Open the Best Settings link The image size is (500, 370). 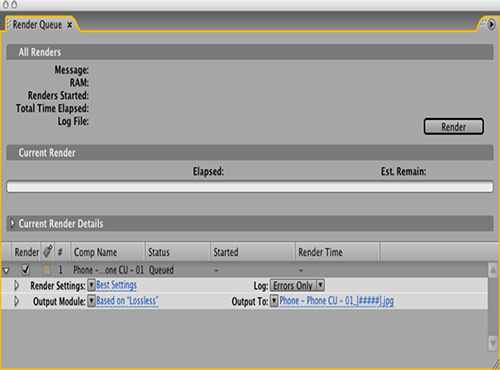pyautogui.click(x=116, y=285)
